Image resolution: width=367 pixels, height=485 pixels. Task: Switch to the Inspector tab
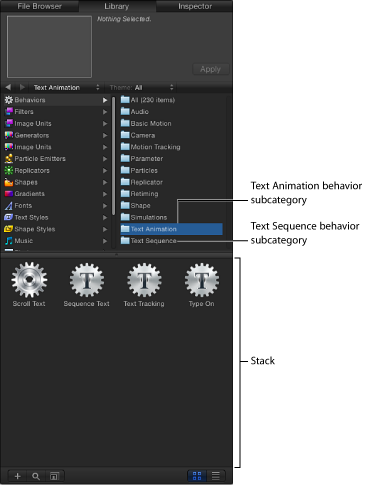click(x=195, y=6)
